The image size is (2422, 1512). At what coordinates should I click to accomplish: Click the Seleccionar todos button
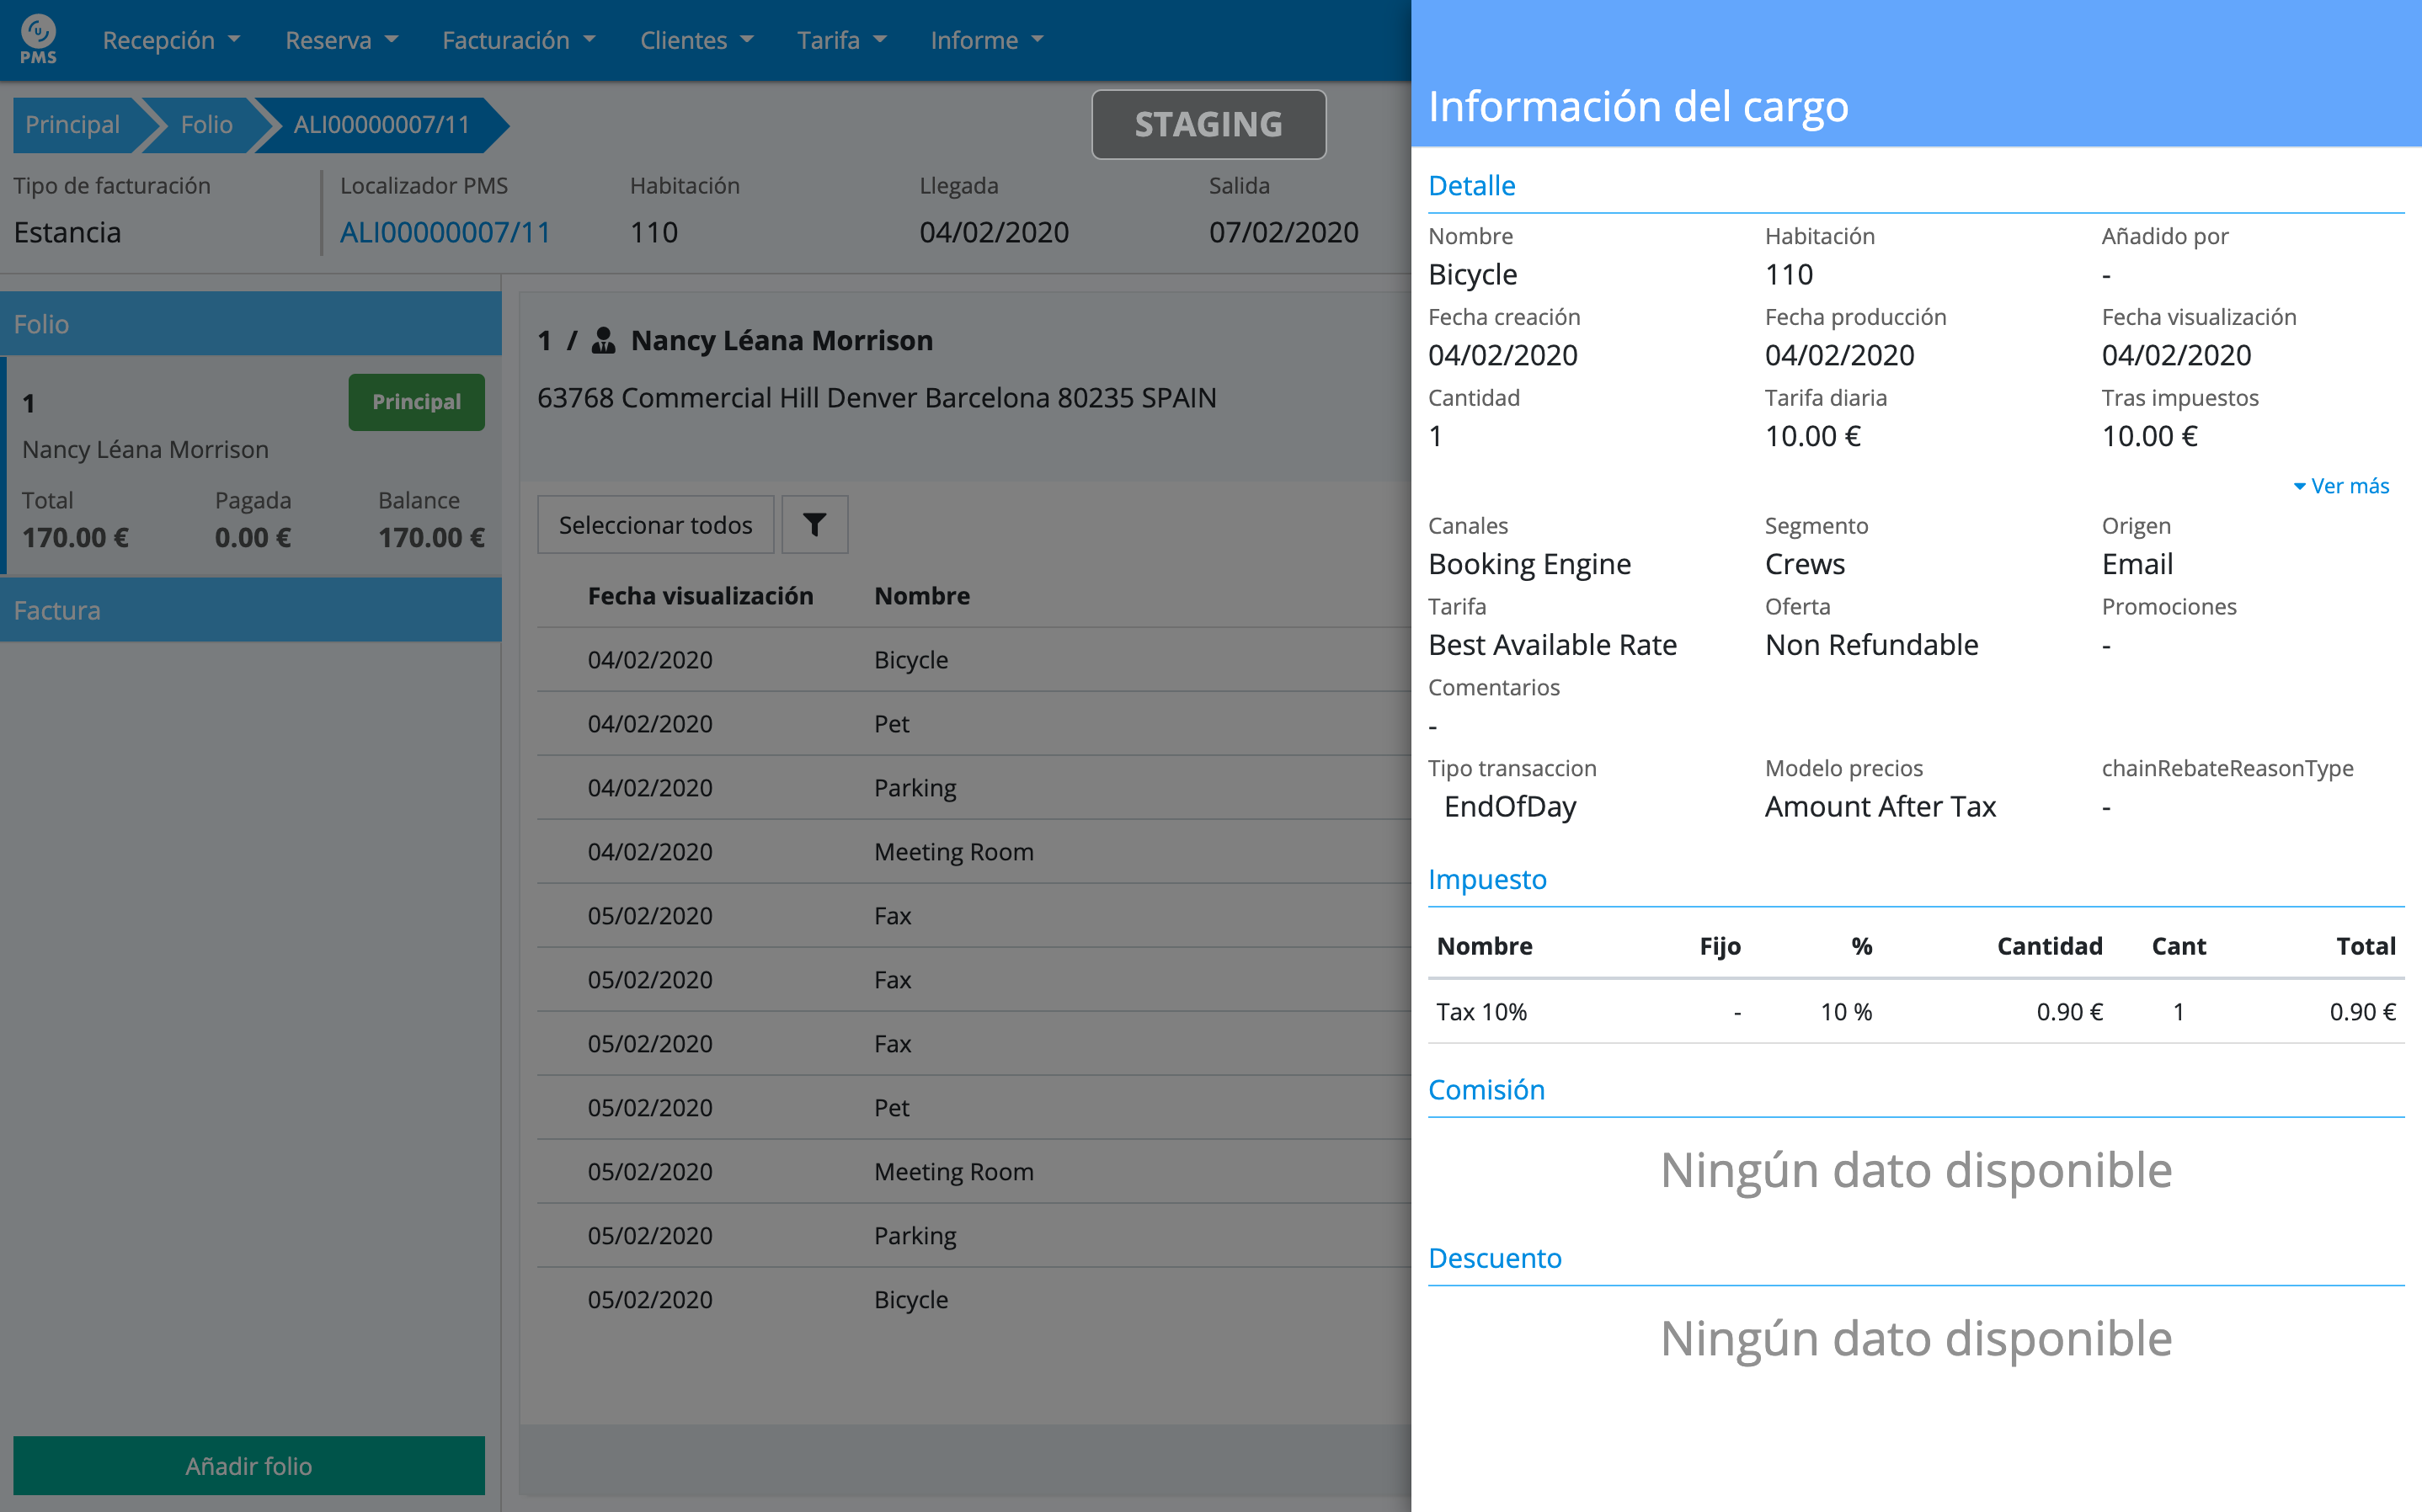(x=655, y=525)
